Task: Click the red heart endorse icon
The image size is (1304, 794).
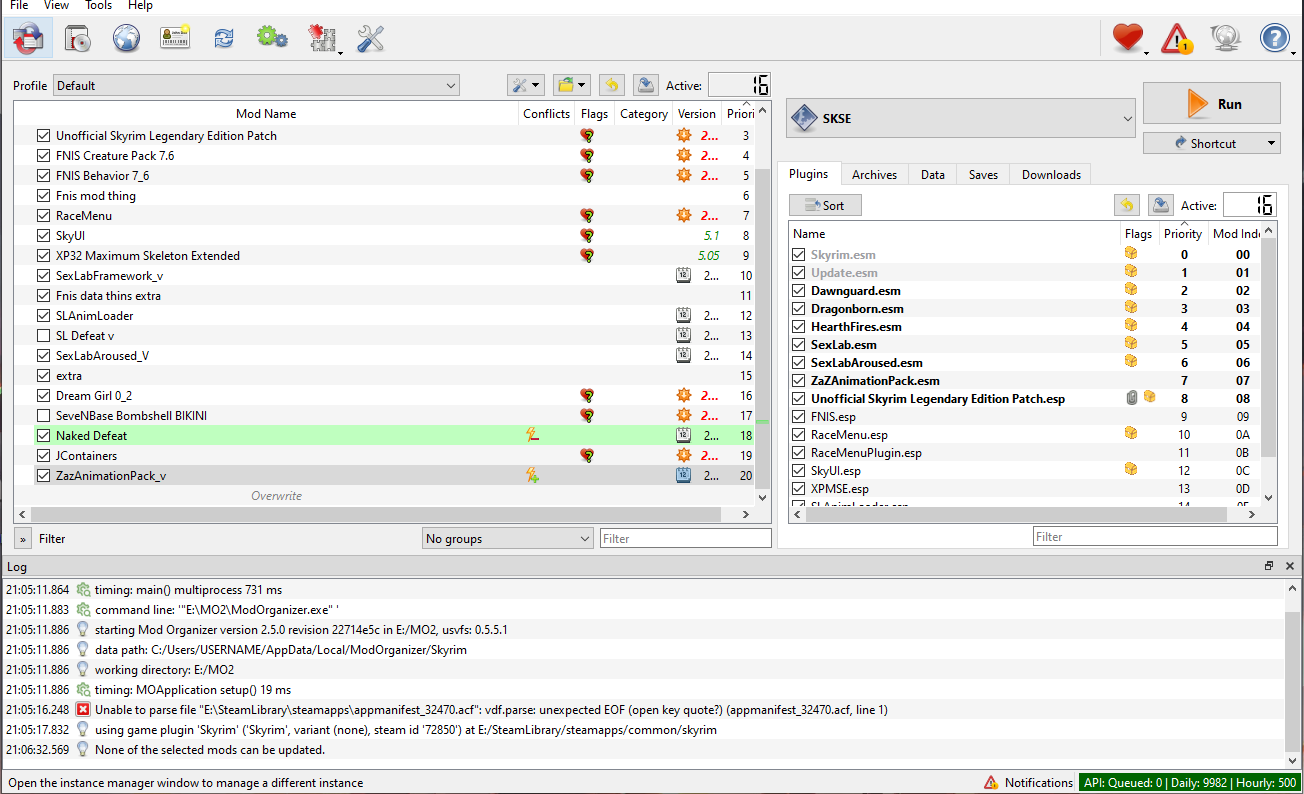Action: [1128, 39]
